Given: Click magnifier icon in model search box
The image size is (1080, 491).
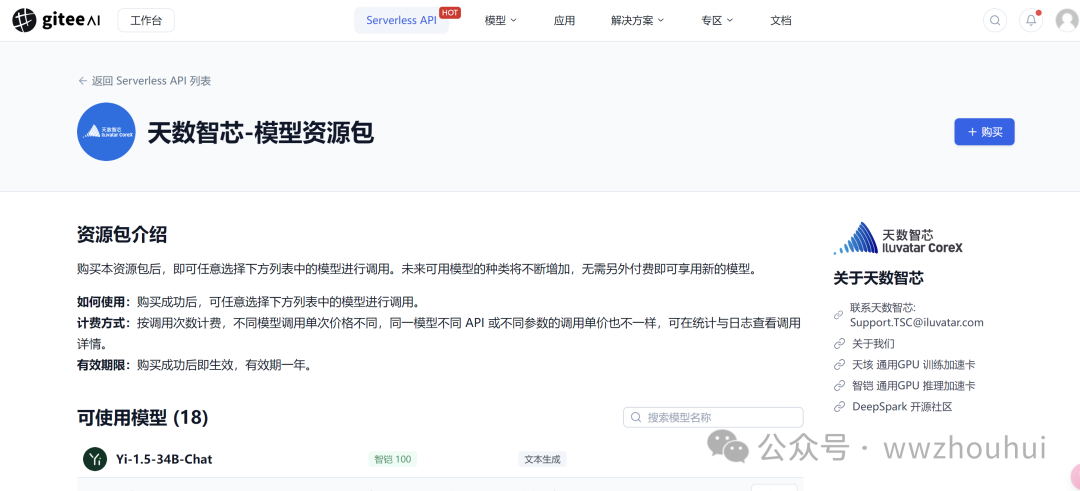Looking at the screenshot, I should click(636, 417).
